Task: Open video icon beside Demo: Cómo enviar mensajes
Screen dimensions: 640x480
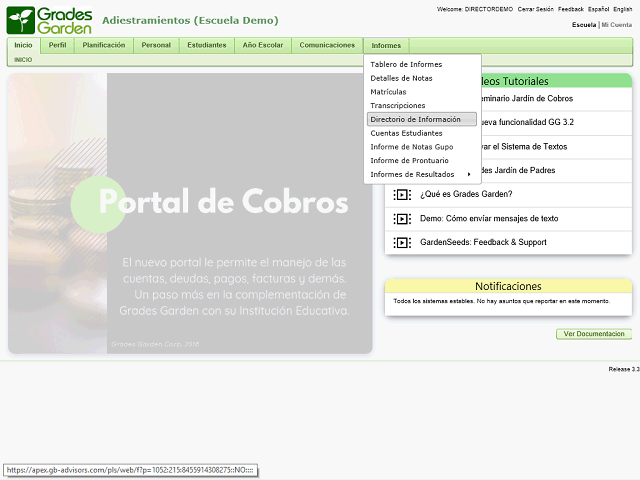Action: click(402, 219)
